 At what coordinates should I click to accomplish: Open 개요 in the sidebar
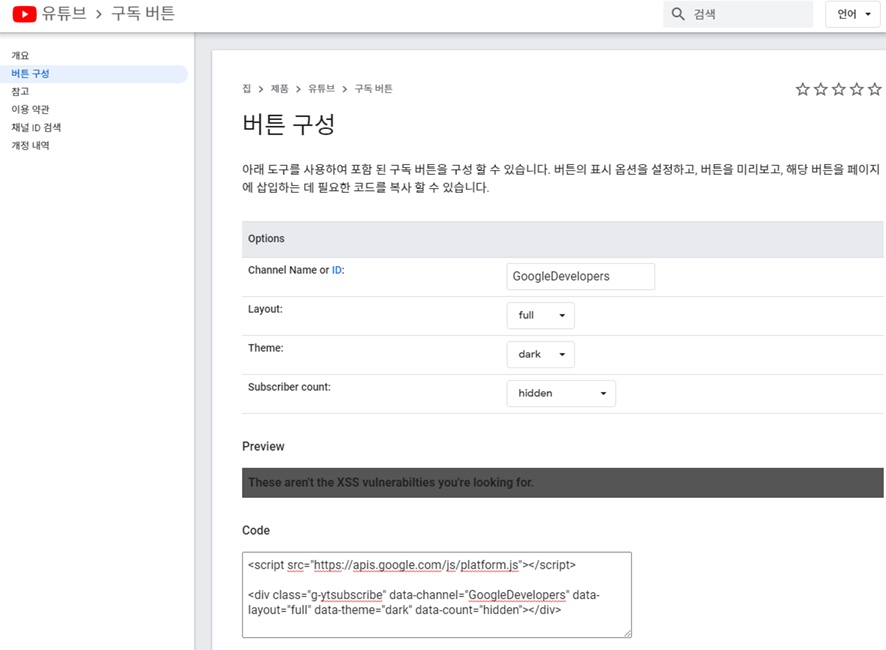[20, 55]
